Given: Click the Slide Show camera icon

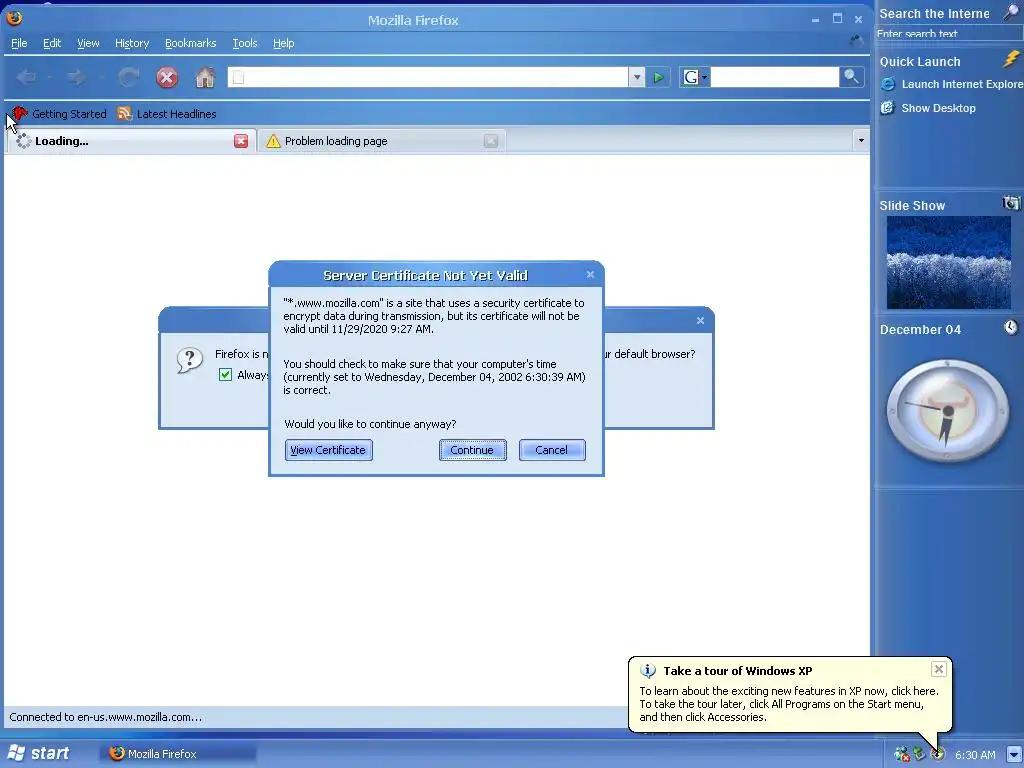Looking at the screenshot, I should pos(1011,203).
